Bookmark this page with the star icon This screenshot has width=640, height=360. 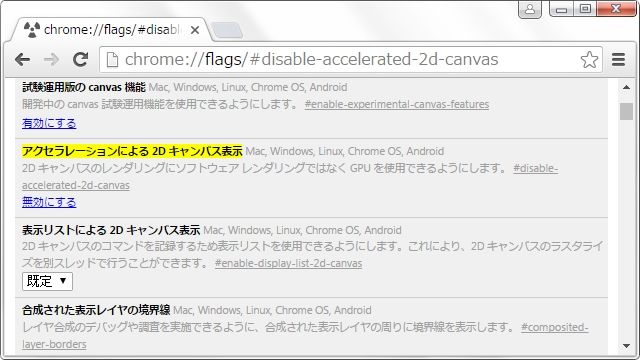pos(589,60)
